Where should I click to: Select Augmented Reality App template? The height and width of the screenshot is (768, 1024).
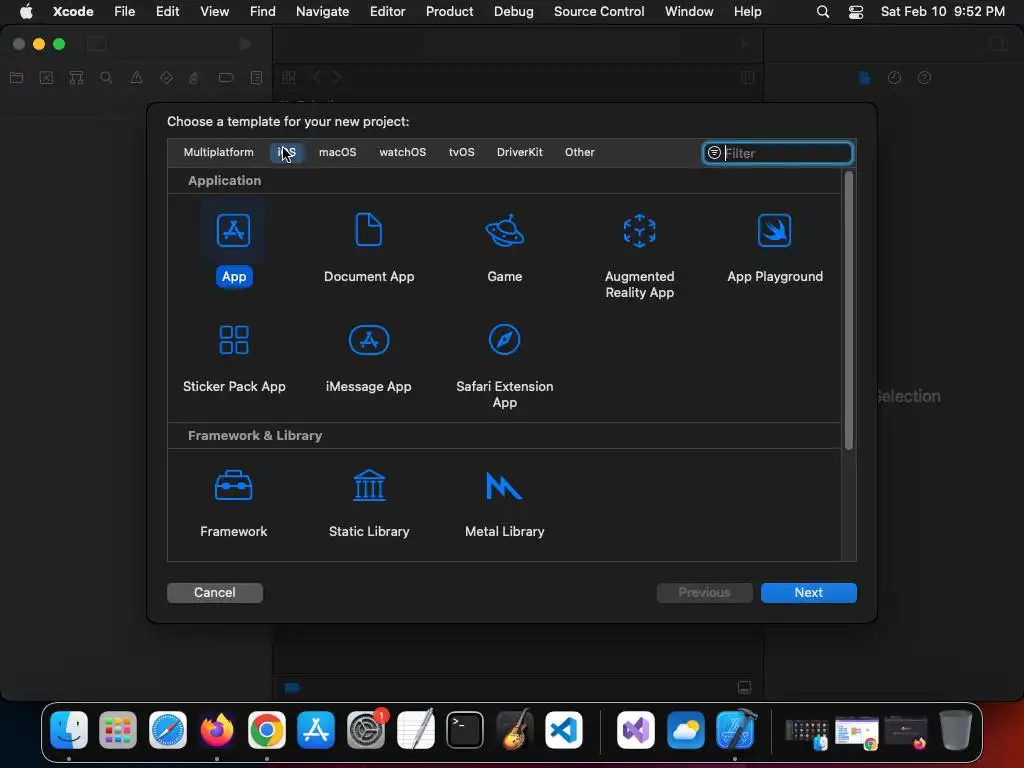click(639, 231)
